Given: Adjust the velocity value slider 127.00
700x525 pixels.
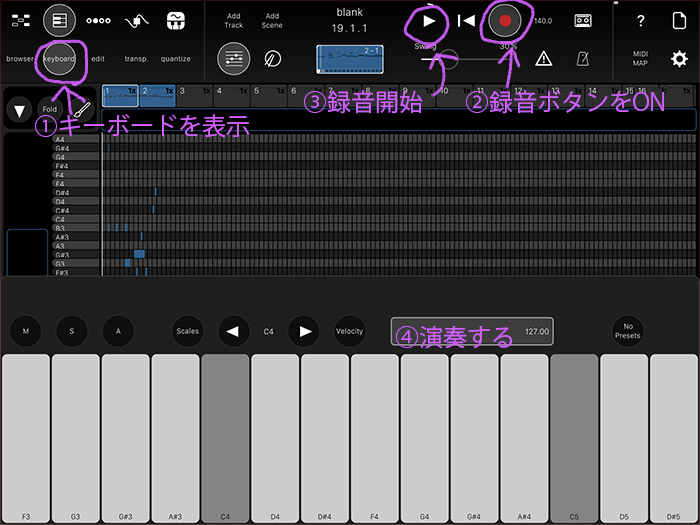Looking at the screenshot, I should tap(472, 332).
